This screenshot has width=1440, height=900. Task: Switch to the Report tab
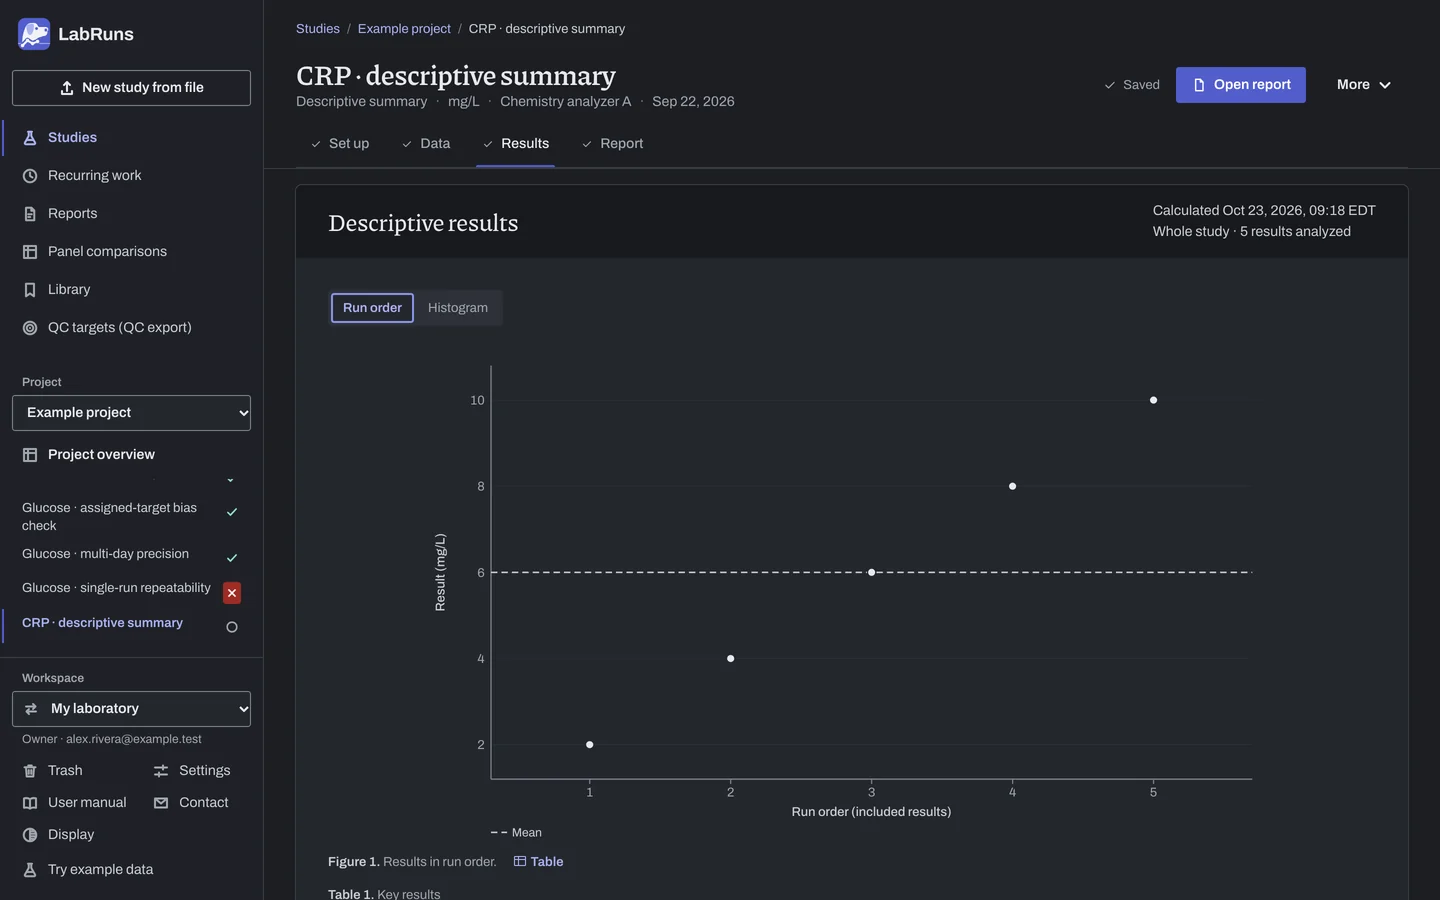coord(612,144)
